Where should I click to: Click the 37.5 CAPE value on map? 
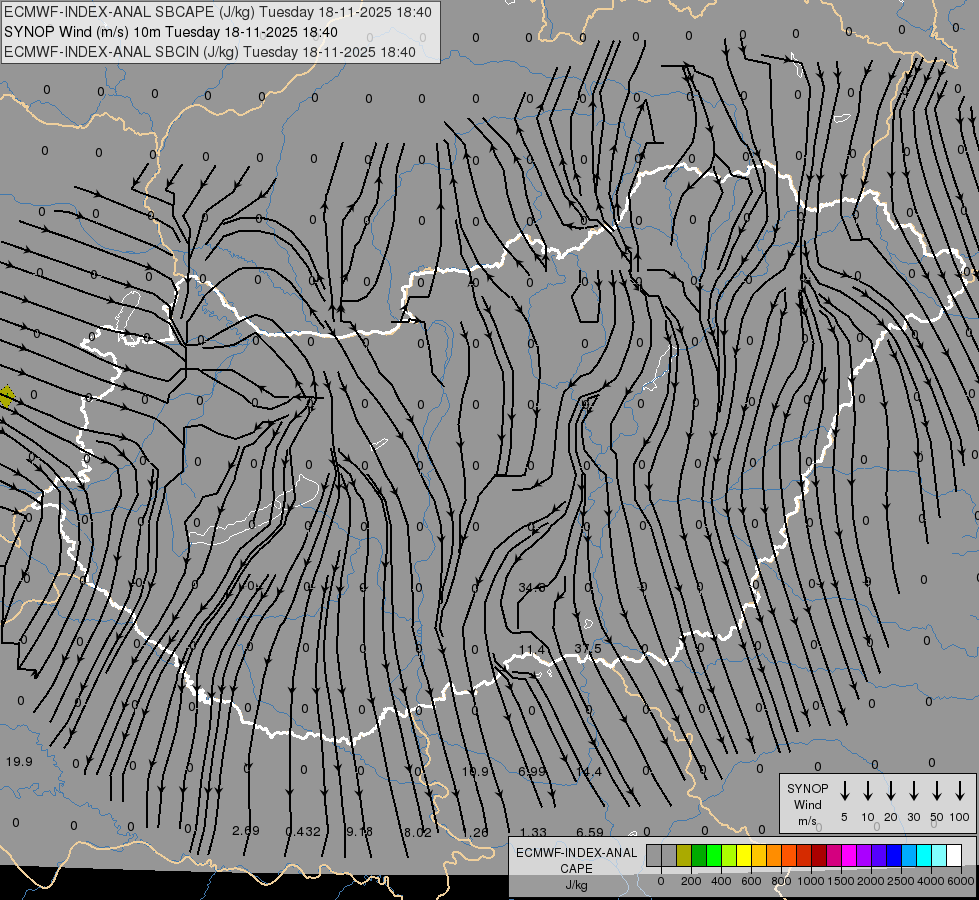588,648
